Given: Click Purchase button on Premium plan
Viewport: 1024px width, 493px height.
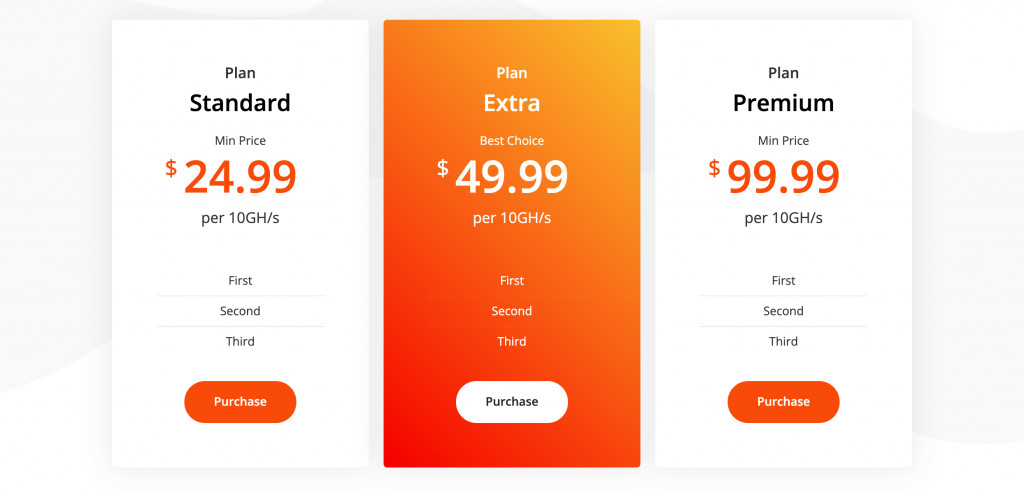Looking at the screenshot, I should pos(784,402).
